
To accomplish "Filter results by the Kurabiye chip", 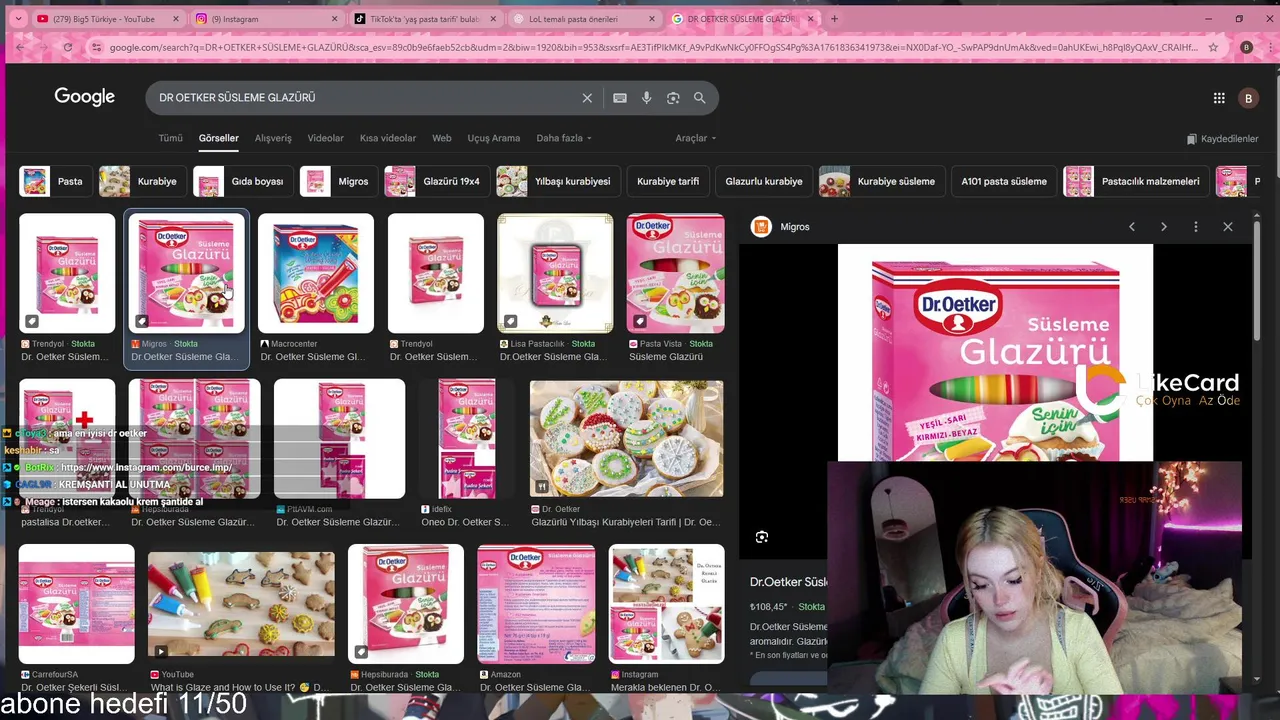I will [142, 181].
